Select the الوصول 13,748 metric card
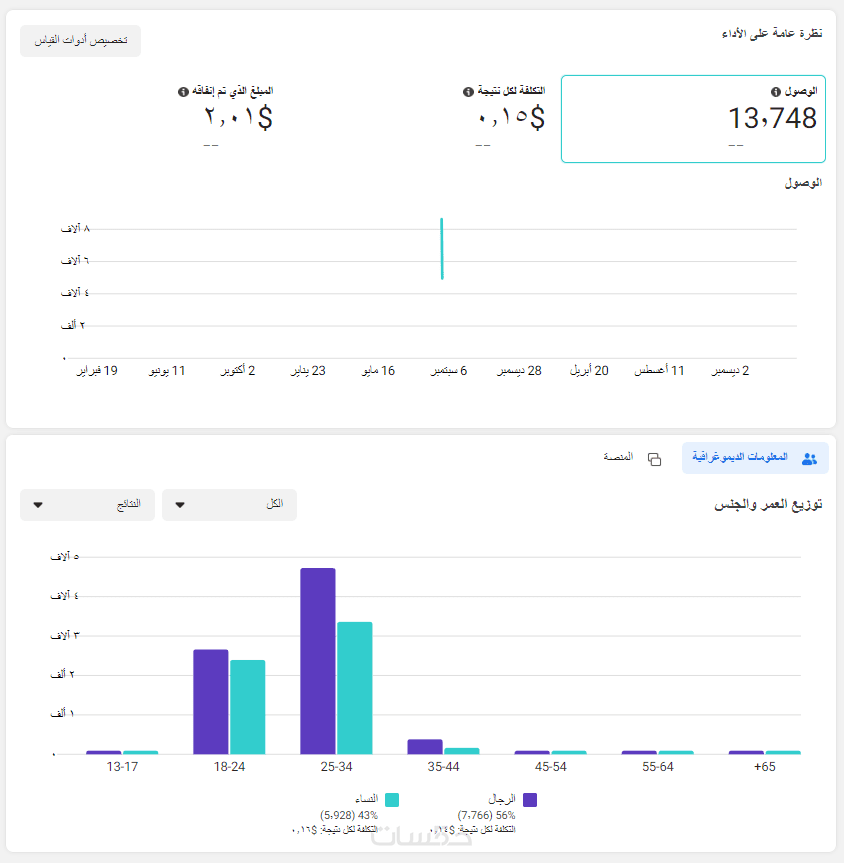The height and width of the screenshot is (863, 844). 693,118
